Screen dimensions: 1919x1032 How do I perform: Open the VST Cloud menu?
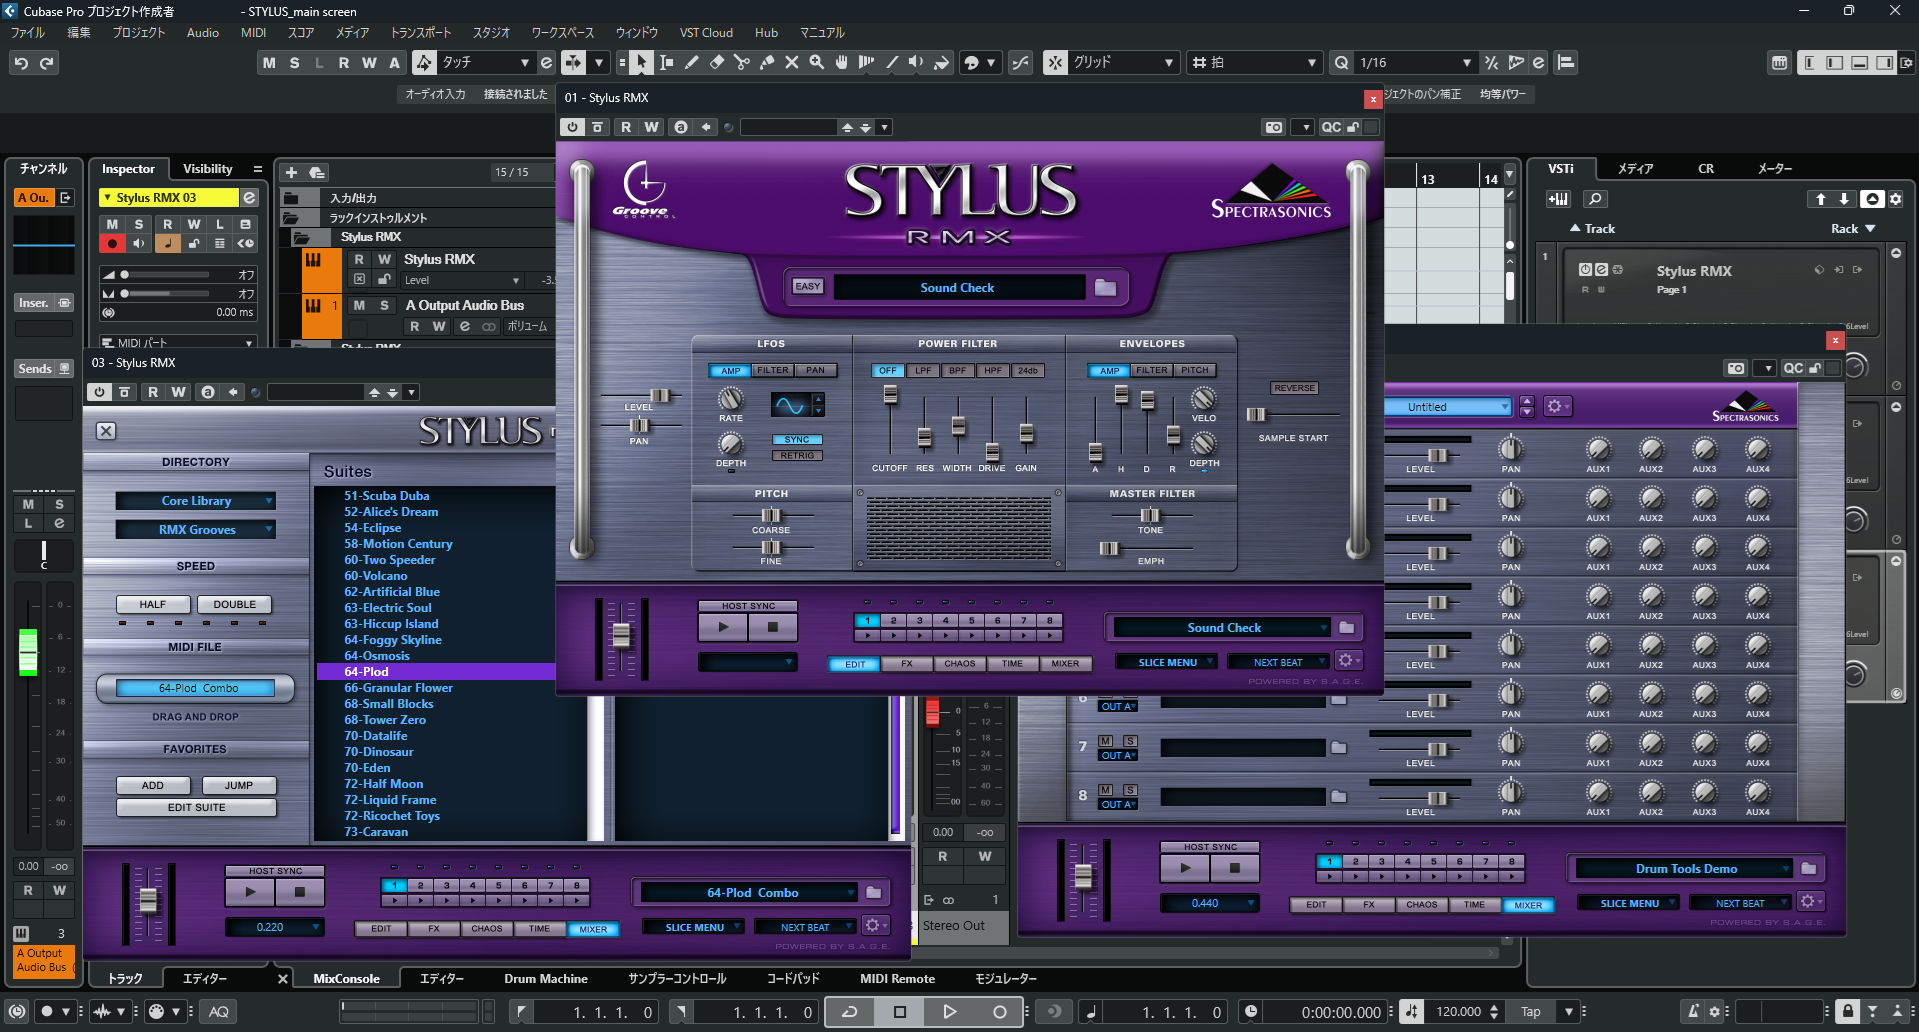point(706,33)
